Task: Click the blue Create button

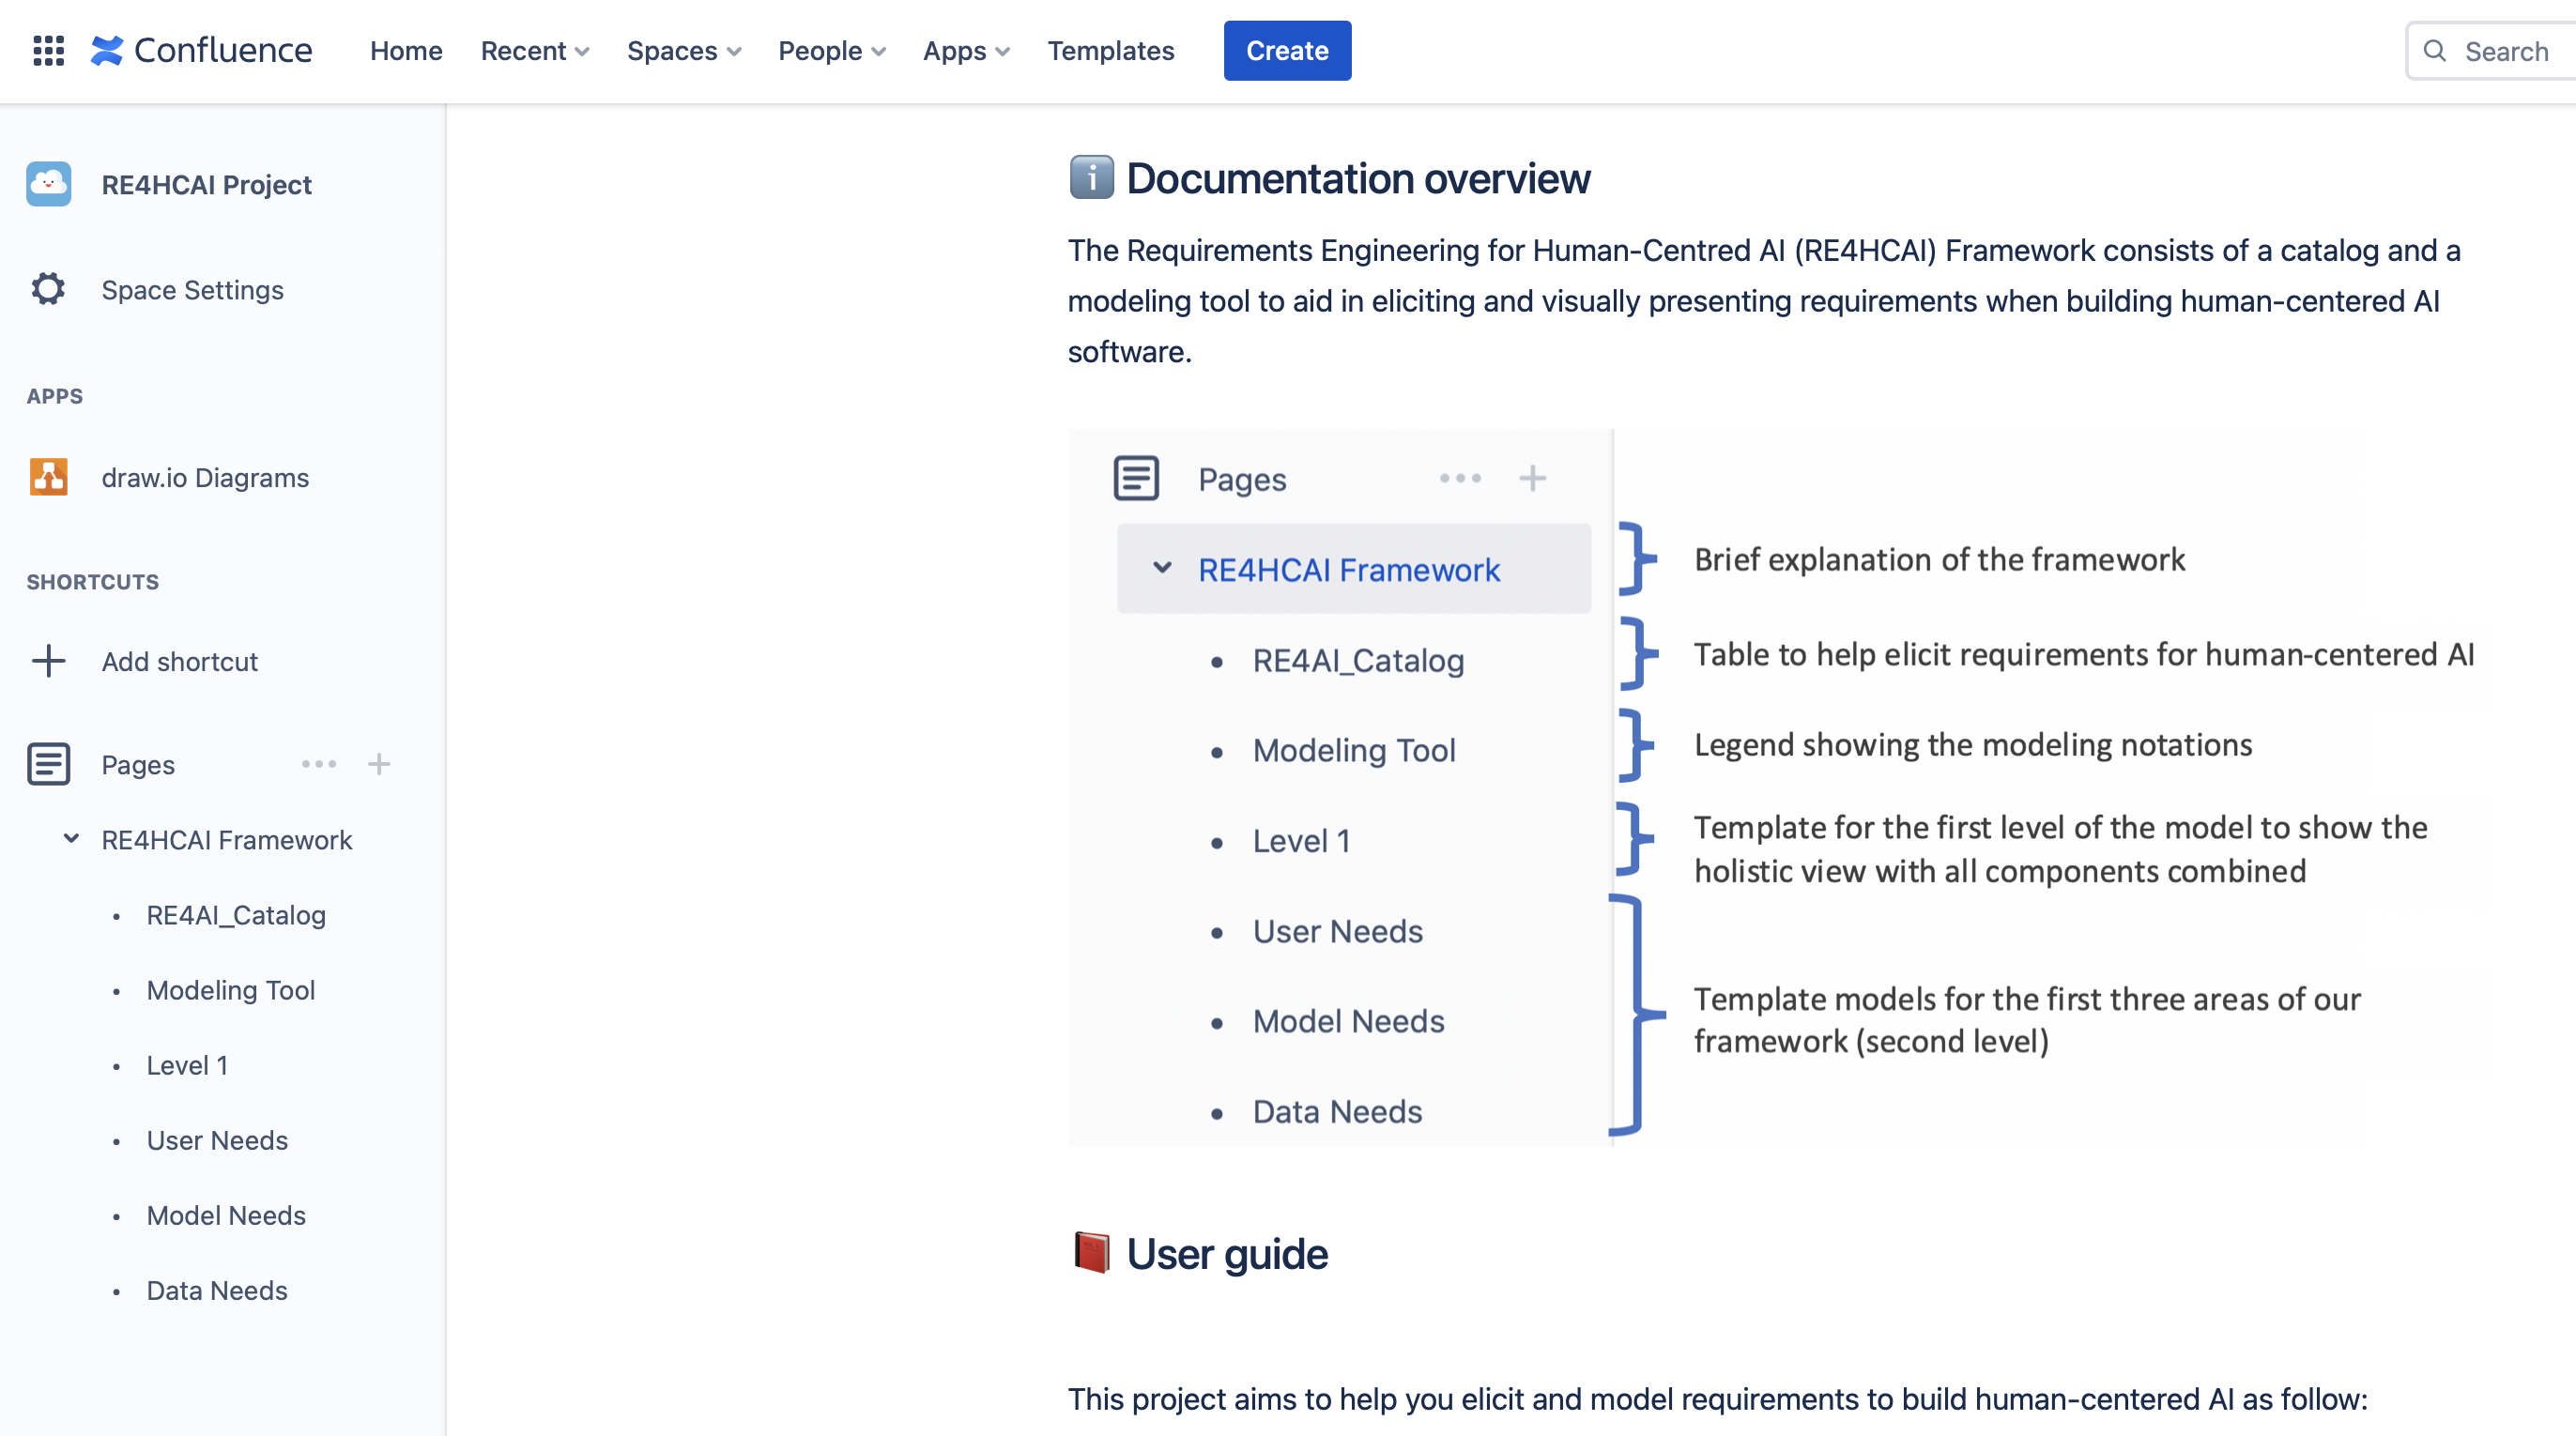Action: click(1287, 51)
